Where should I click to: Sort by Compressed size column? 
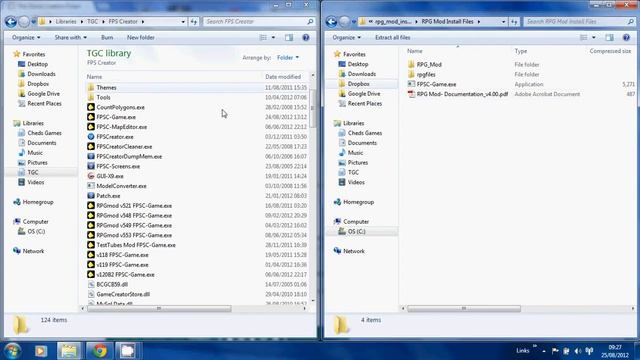tap(610, 51)
